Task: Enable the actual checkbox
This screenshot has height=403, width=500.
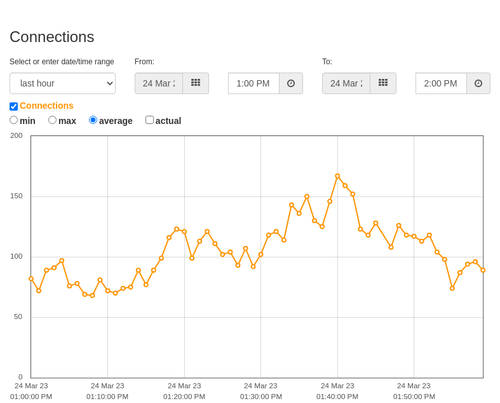Action: (x=149, y=120)
